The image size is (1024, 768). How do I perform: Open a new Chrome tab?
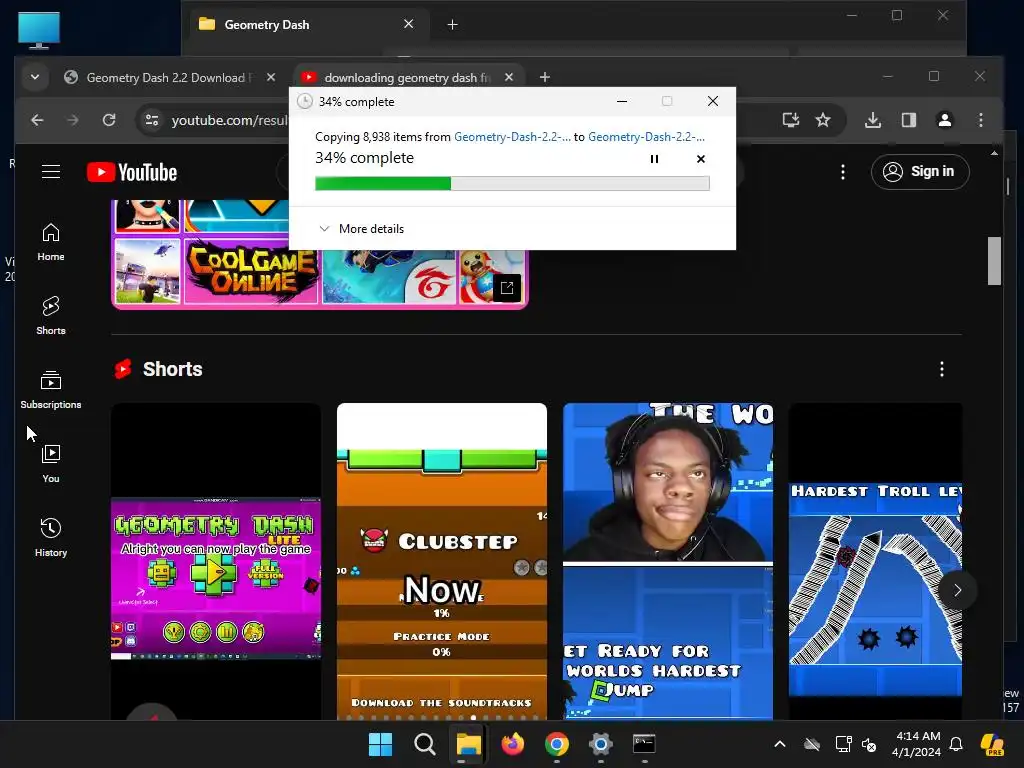(x=545, y=77)
